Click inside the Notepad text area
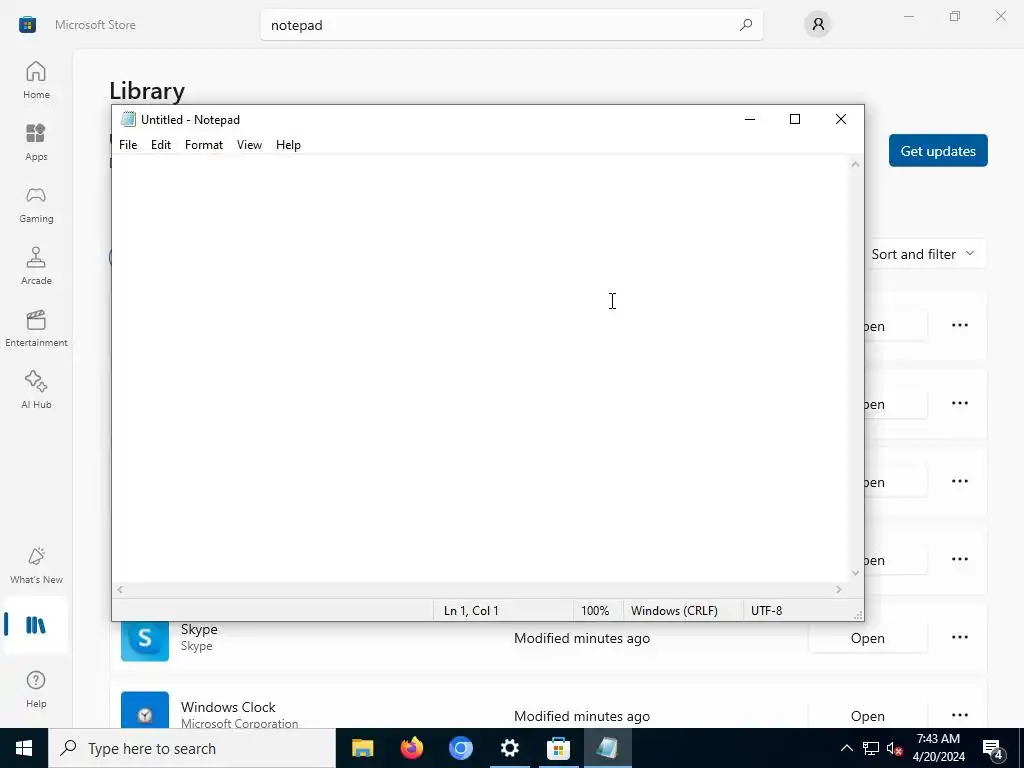1024x768 pixels. pyautogui.click(x=480, y=368)
